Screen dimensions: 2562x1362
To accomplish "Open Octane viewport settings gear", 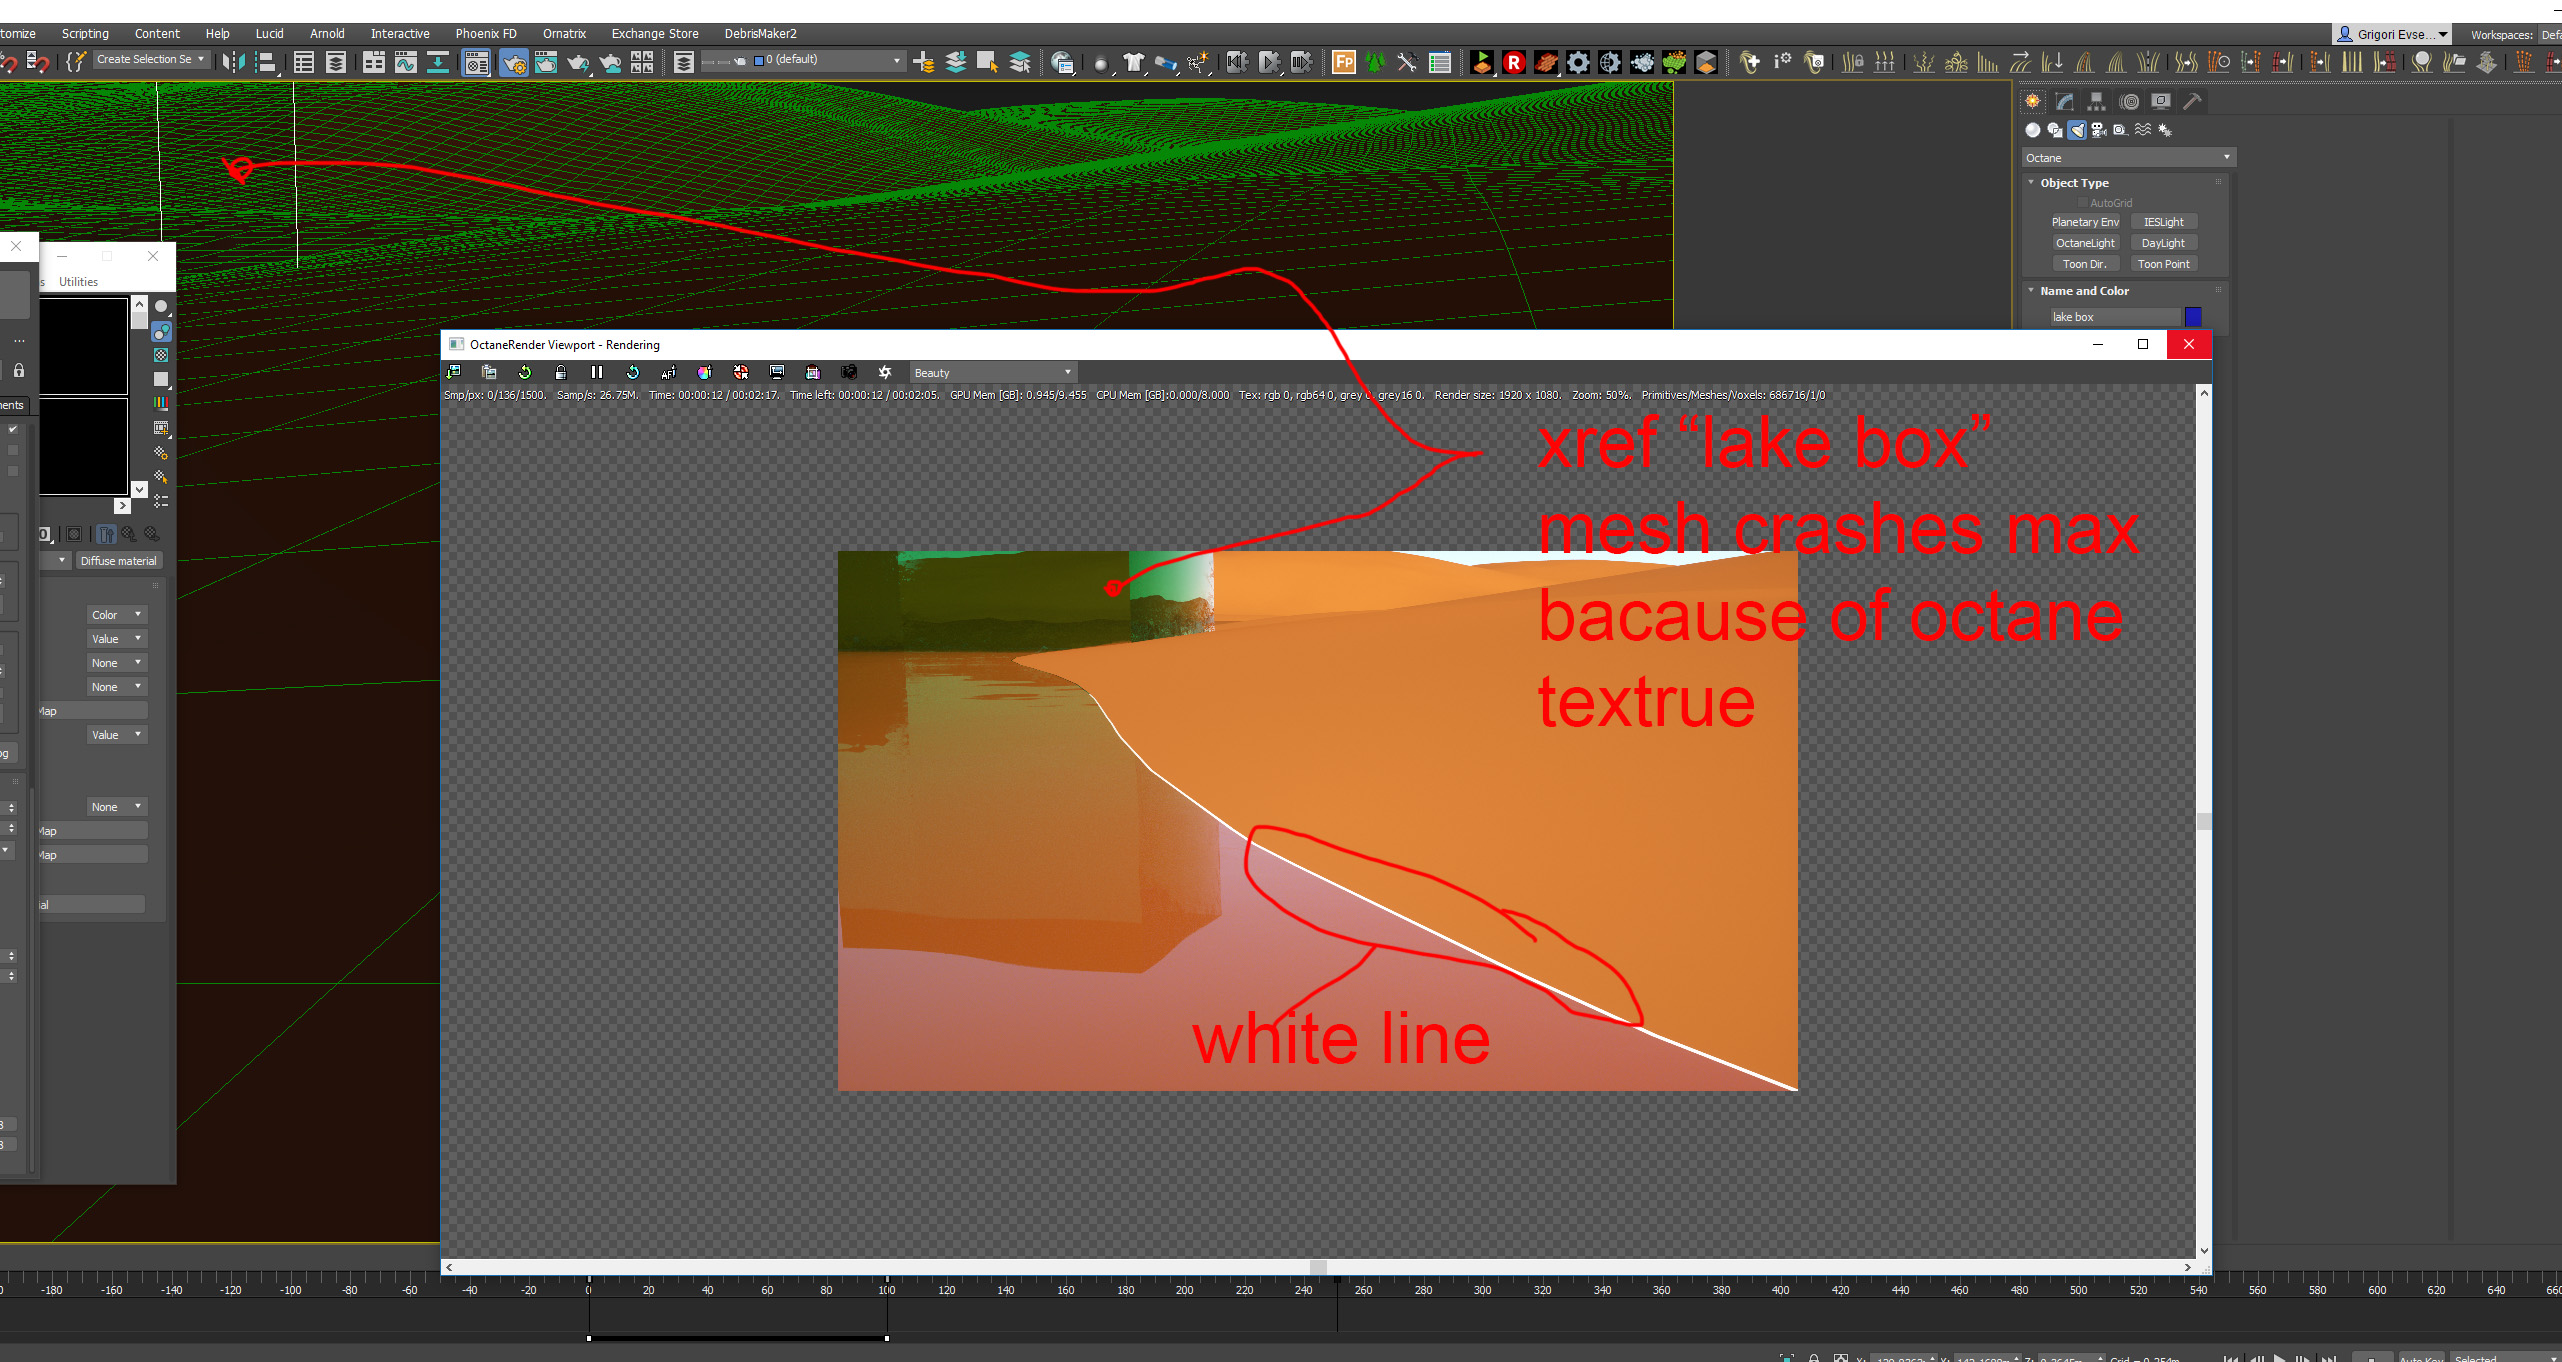I will pos(885,372).
